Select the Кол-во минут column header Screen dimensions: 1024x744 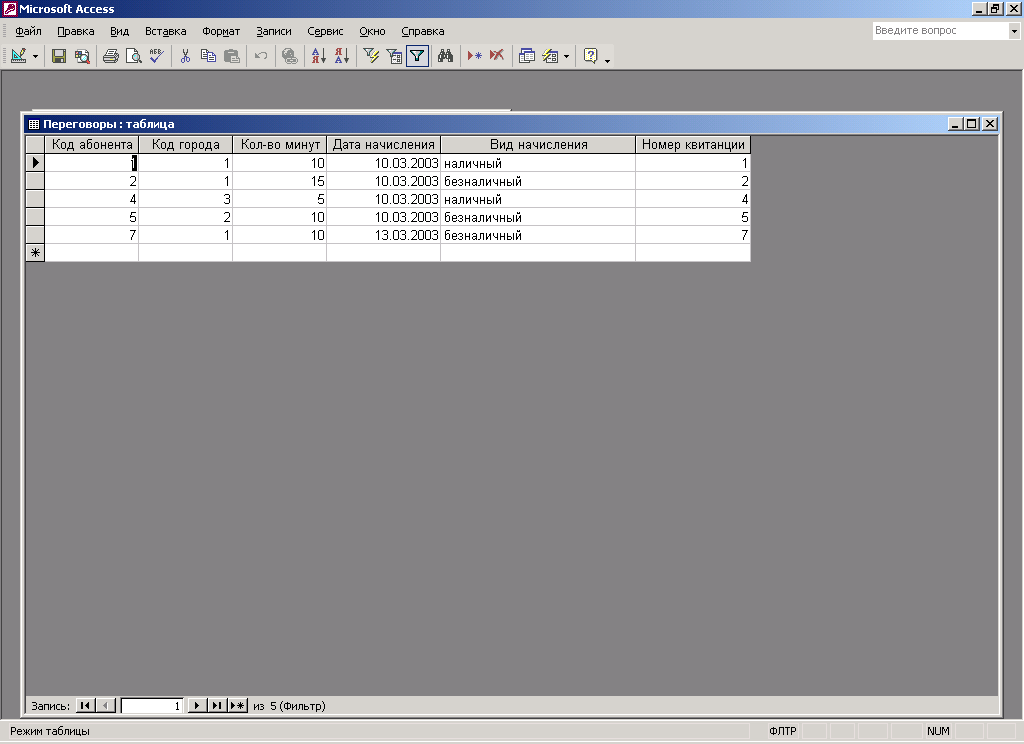click(280, 144)
